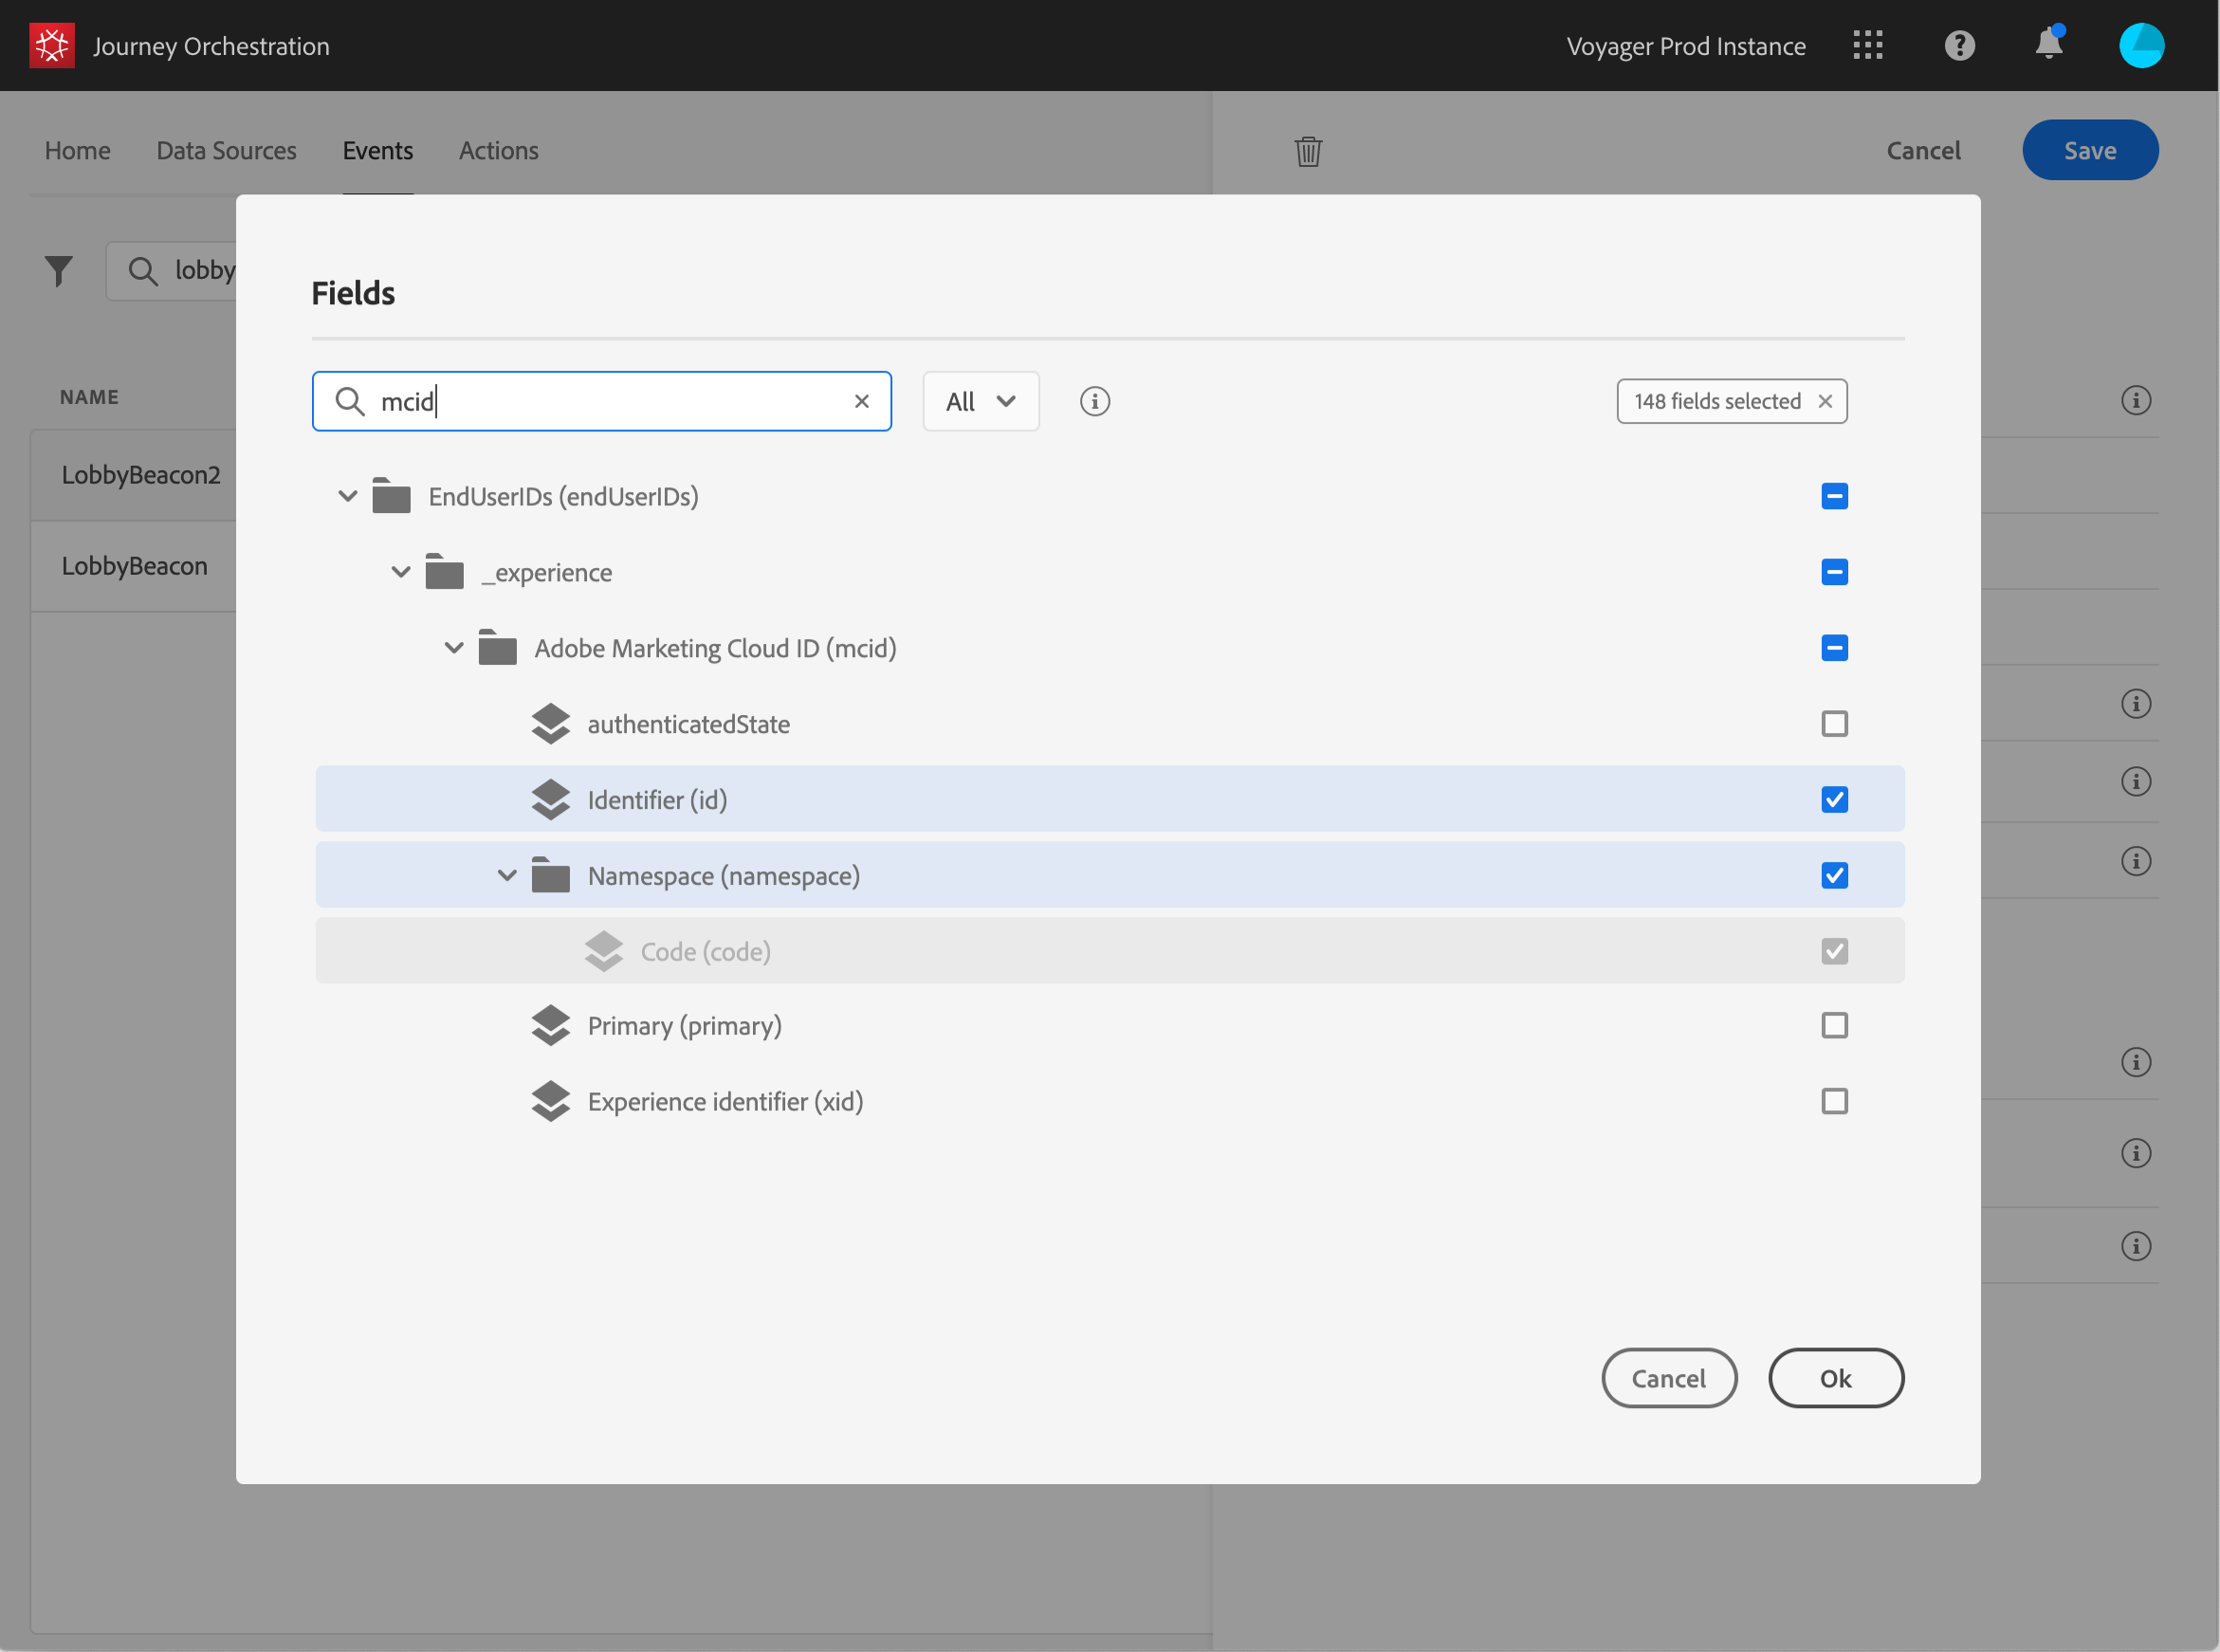
Task: Uncheck the Identifier (id) checkbox
Action: click(x=1834, y=800)
